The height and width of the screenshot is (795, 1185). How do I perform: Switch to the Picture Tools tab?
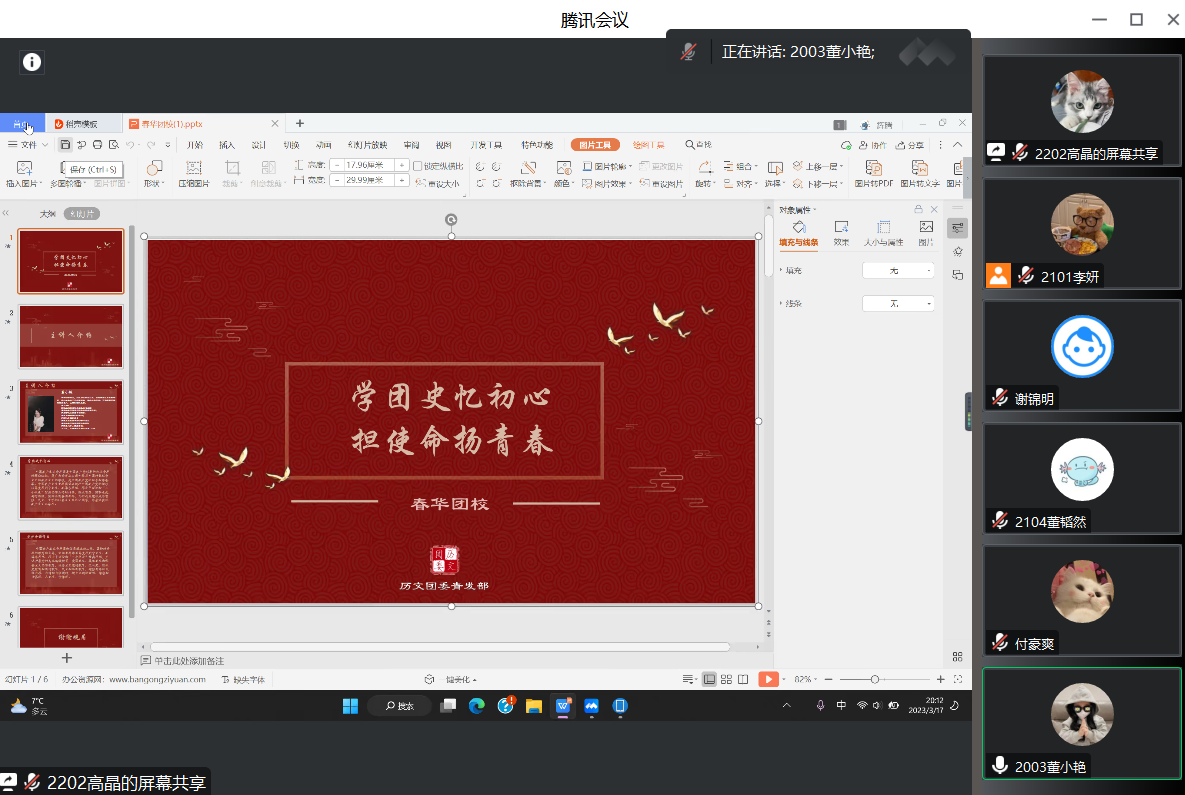(595, 145)
